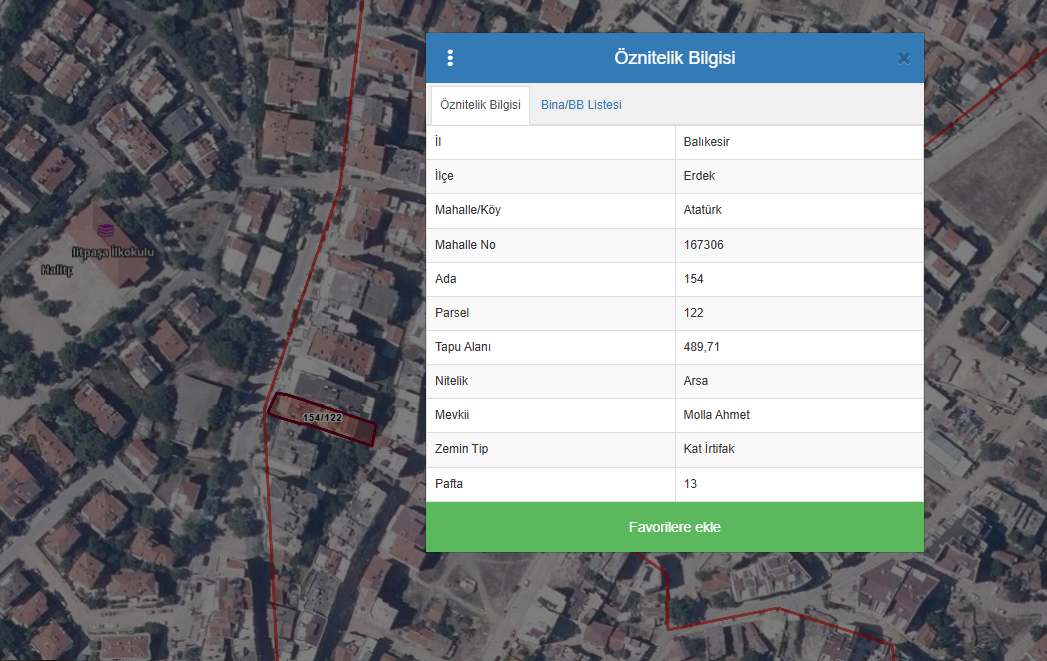The image size is (1047, 661).
Task: Click the Zemin Tip value Kat İrtifak
Action: pos(709,449)
